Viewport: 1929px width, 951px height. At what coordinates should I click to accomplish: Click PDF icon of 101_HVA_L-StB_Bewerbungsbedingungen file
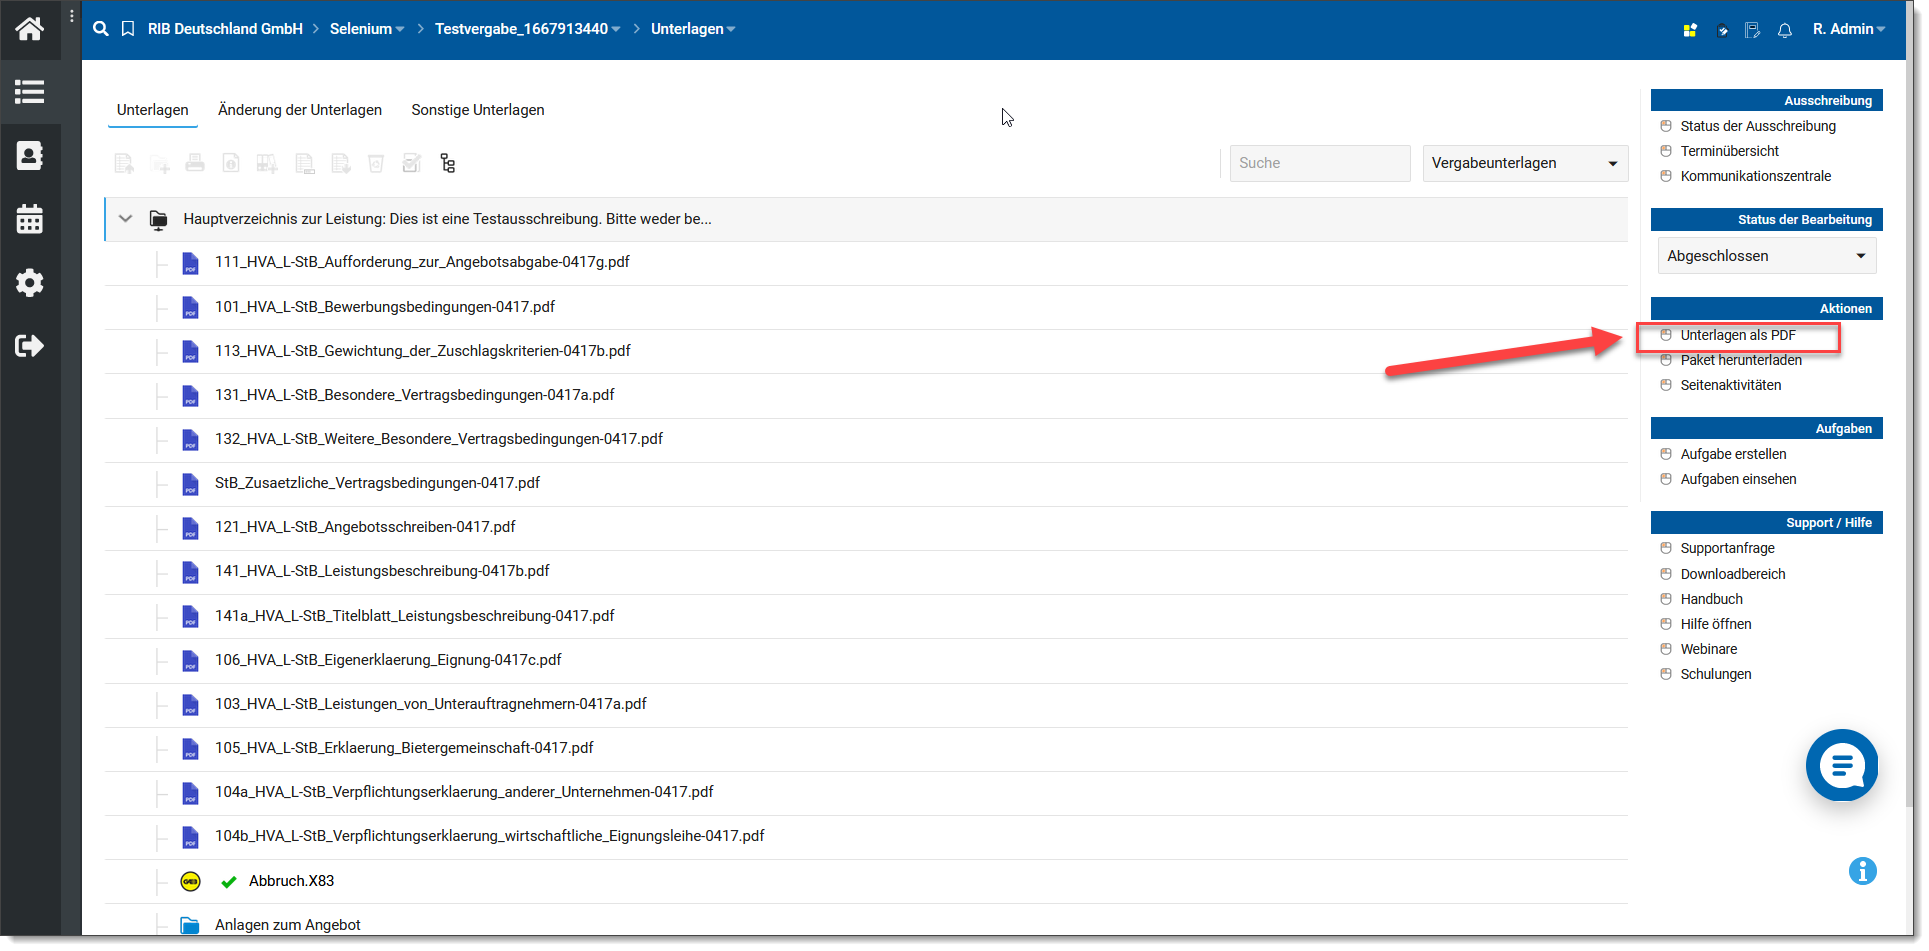point(190,307)
